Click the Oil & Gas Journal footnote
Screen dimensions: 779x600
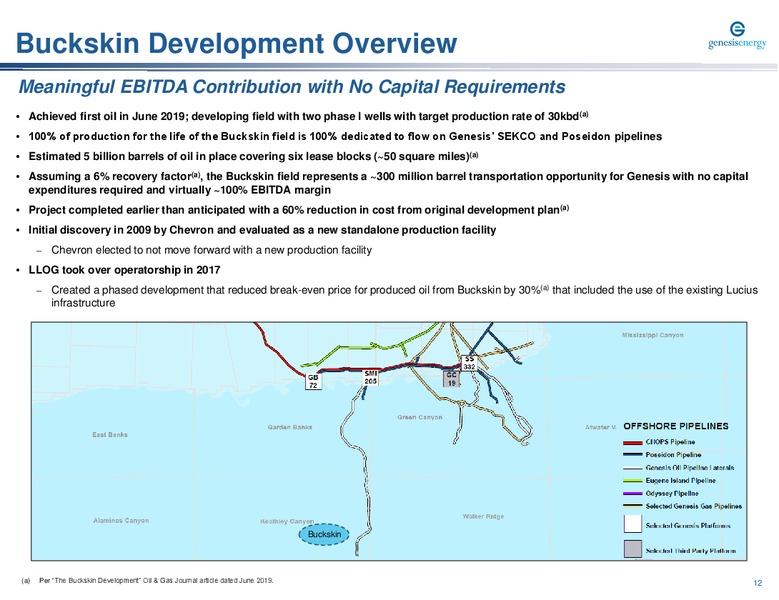[148, 580]
